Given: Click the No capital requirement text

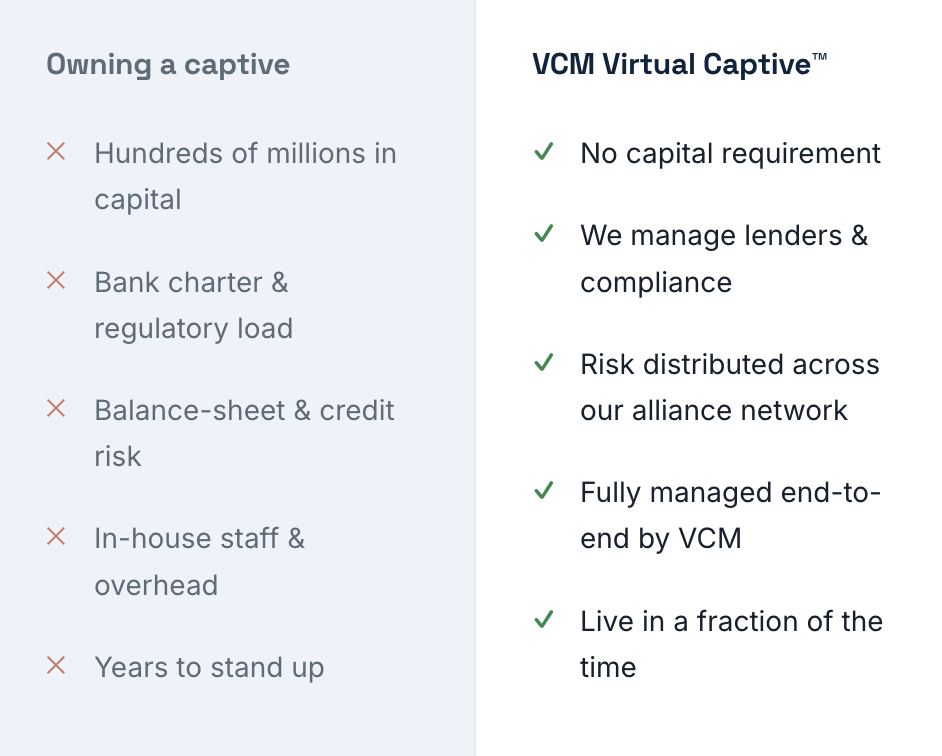Looking at the screenshot, I should tap(731, 154).
